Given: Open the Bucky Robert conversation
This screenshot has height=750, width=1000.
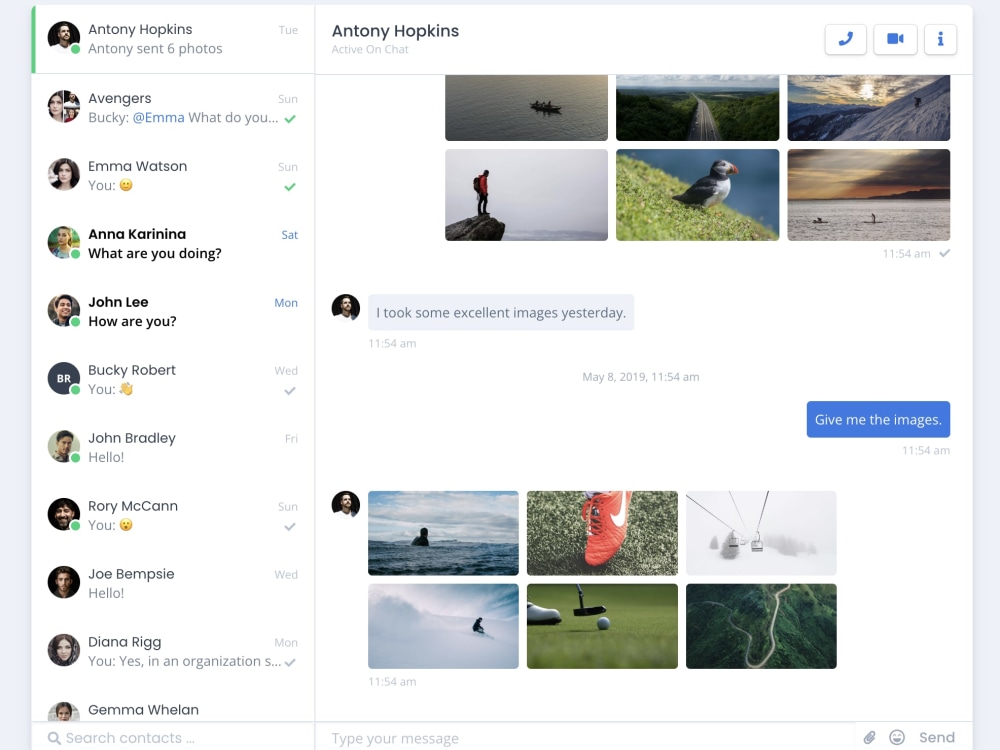Looking at the screenshot, I should pyautogui.click(x=173, y=379).
